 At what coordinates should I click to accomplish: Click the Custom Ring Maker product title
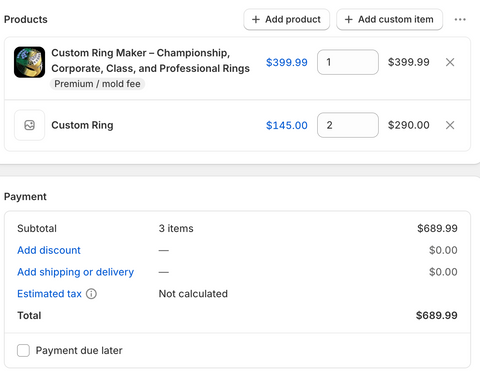(150, 61)
